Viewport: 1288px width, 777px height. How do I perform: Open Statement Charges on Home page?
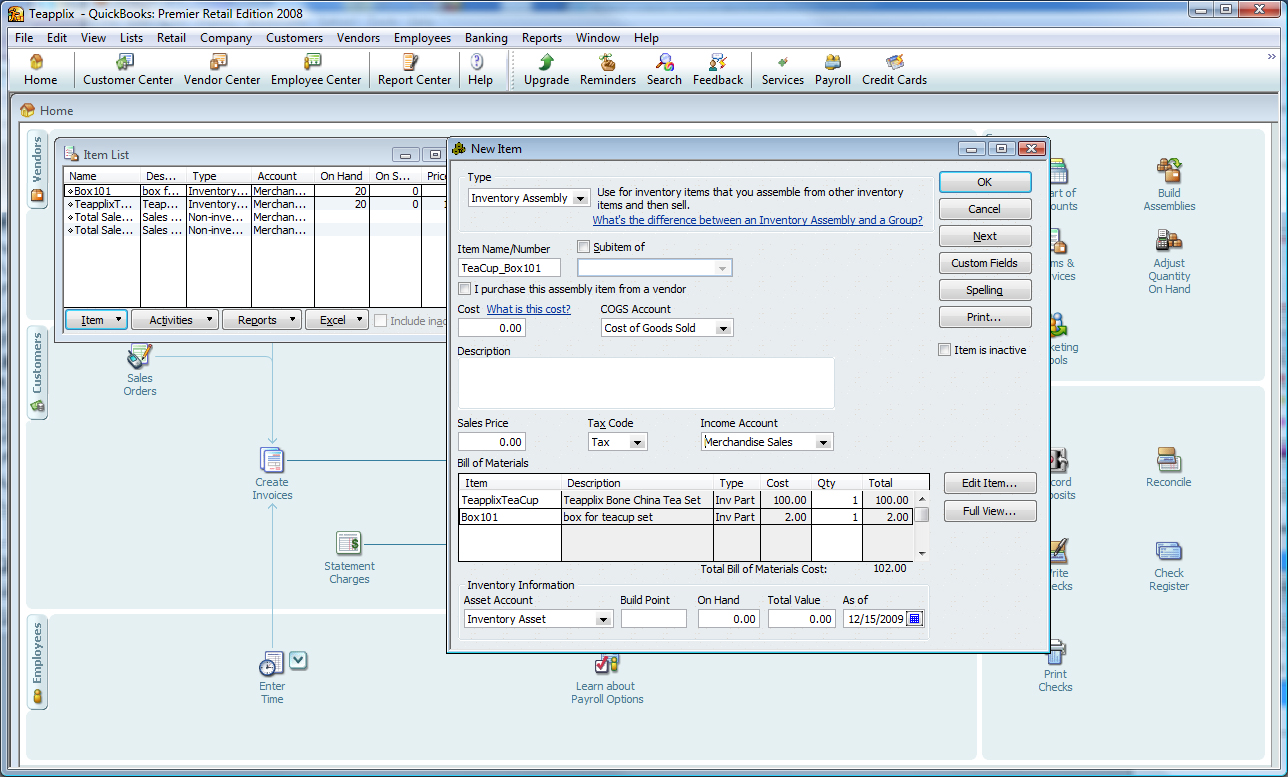tap(349, 558)
